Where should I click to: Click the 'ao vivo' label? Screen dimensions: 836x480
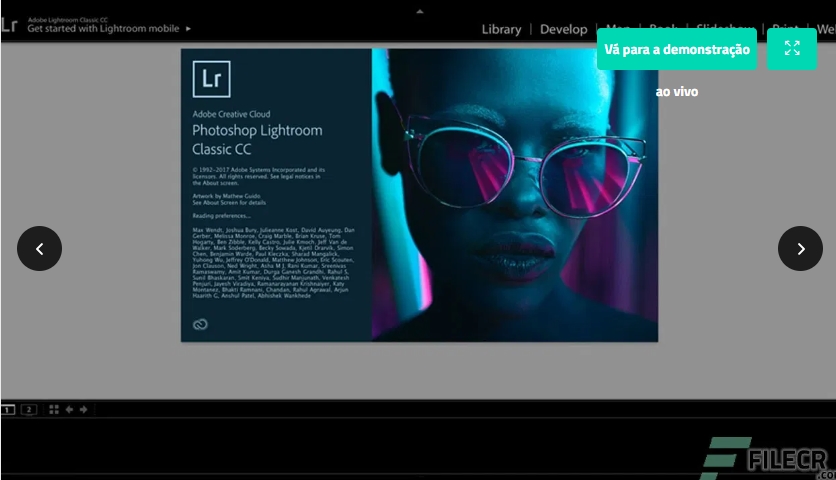pos(677,92)
